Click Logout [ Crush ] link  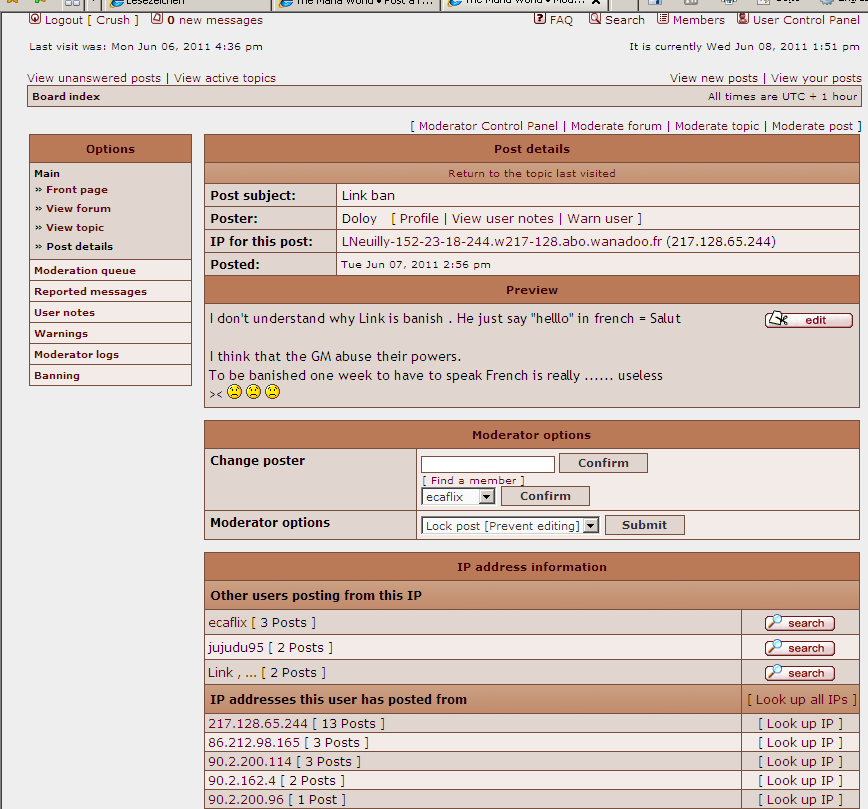[91, 20]
